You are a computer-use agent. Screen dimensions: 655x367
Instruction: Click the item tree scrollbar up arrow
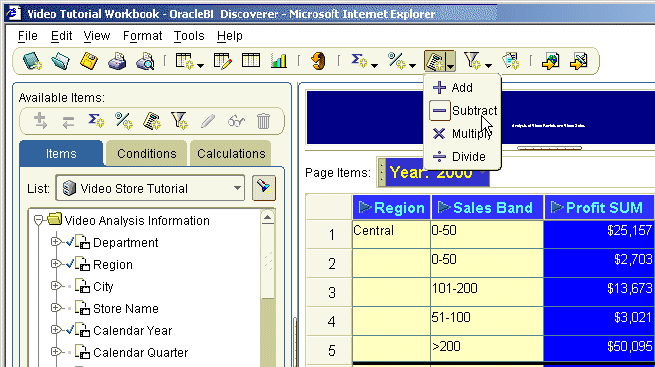(267, 218)
